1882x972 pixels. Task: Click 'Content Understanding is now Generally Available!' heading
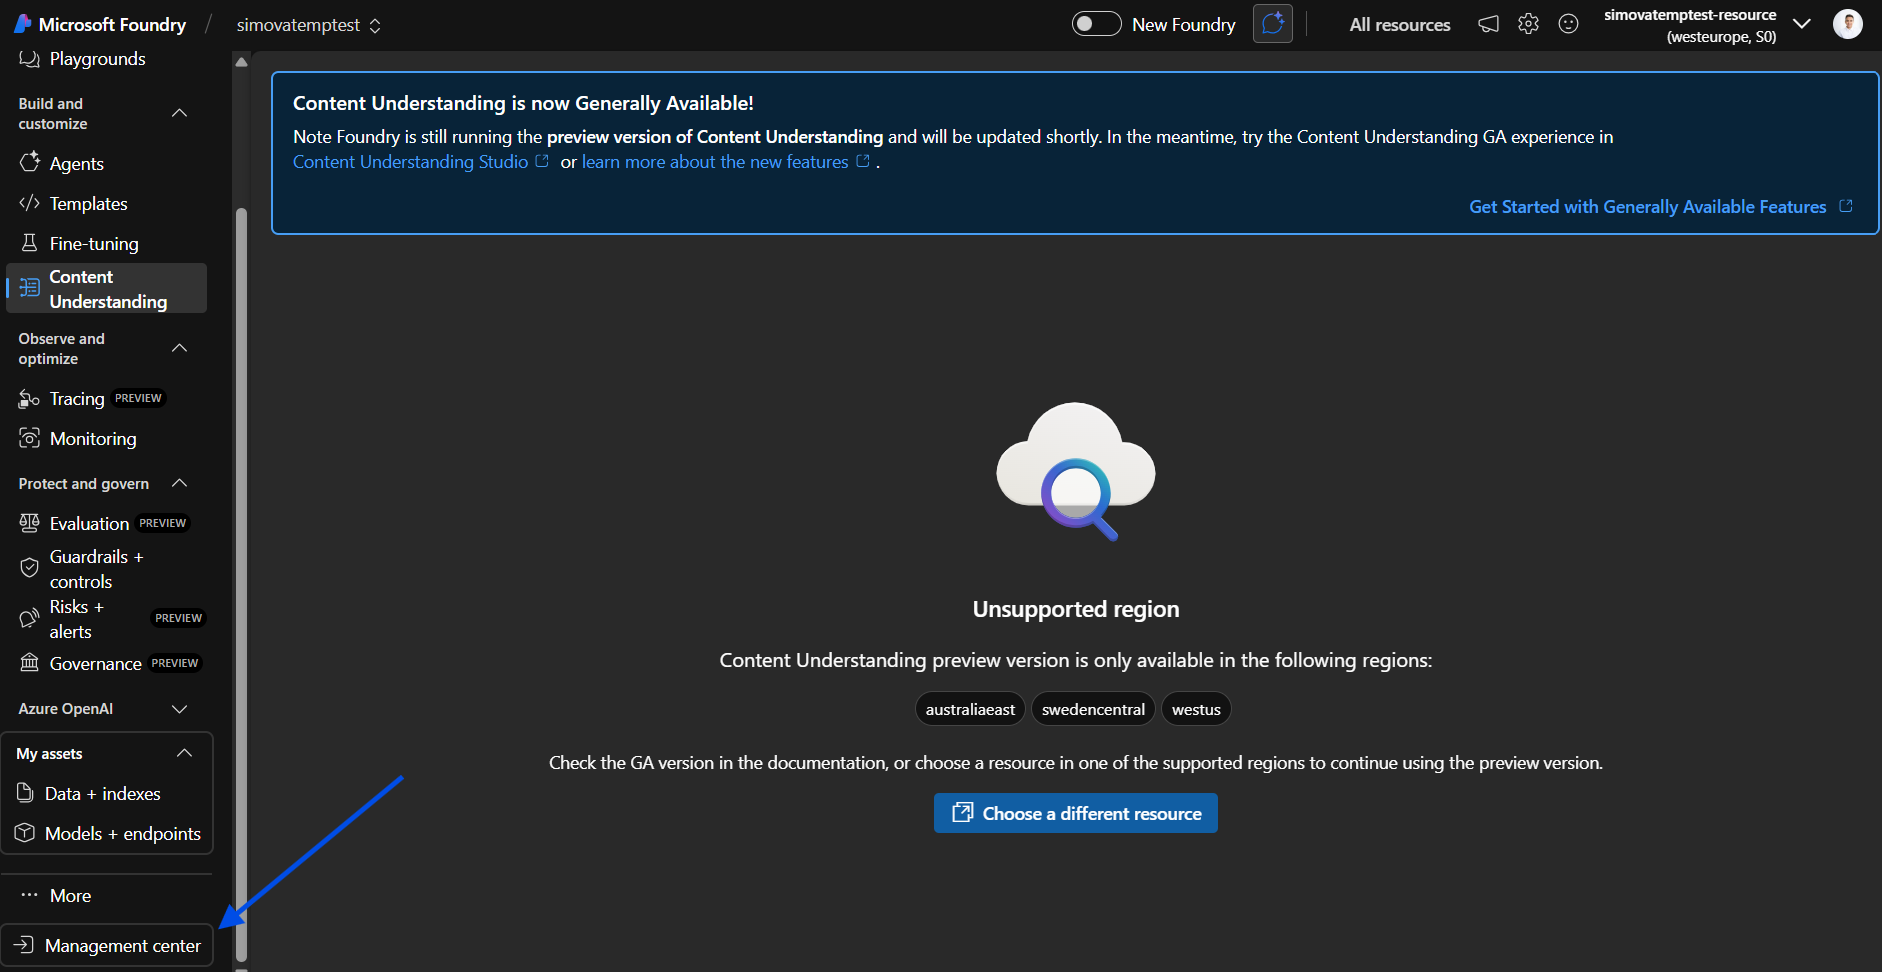coord(523,103)
